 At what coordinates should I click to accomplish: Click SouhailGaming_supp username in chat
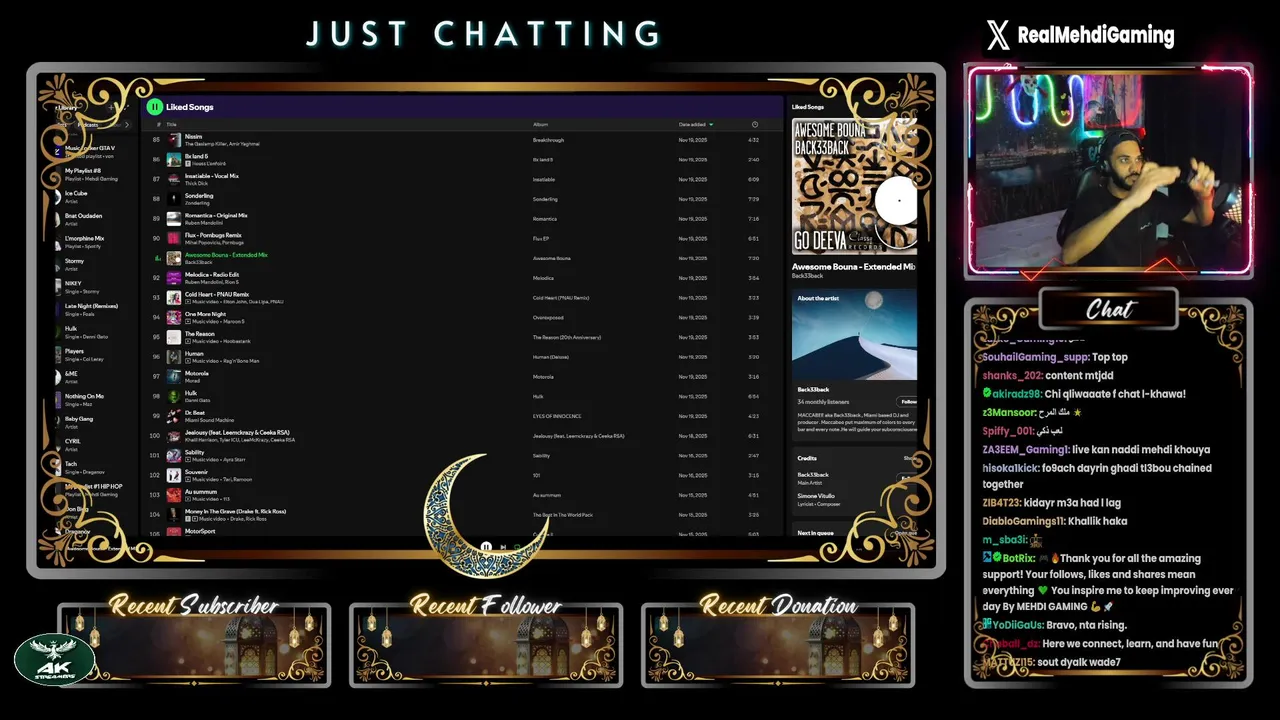point(1035,357)
